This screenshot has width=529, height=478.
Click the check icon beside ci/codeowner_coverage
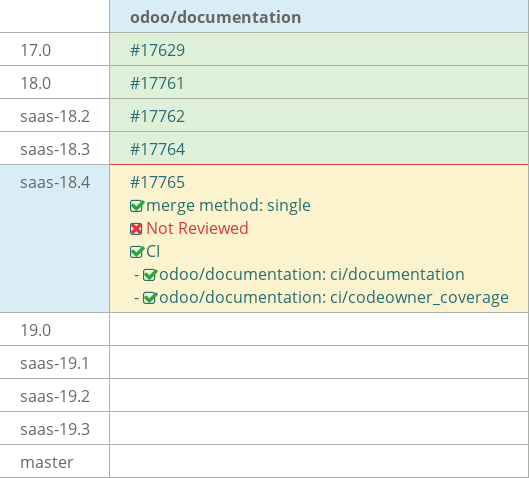pyautogui.click(x=149, y=298)
